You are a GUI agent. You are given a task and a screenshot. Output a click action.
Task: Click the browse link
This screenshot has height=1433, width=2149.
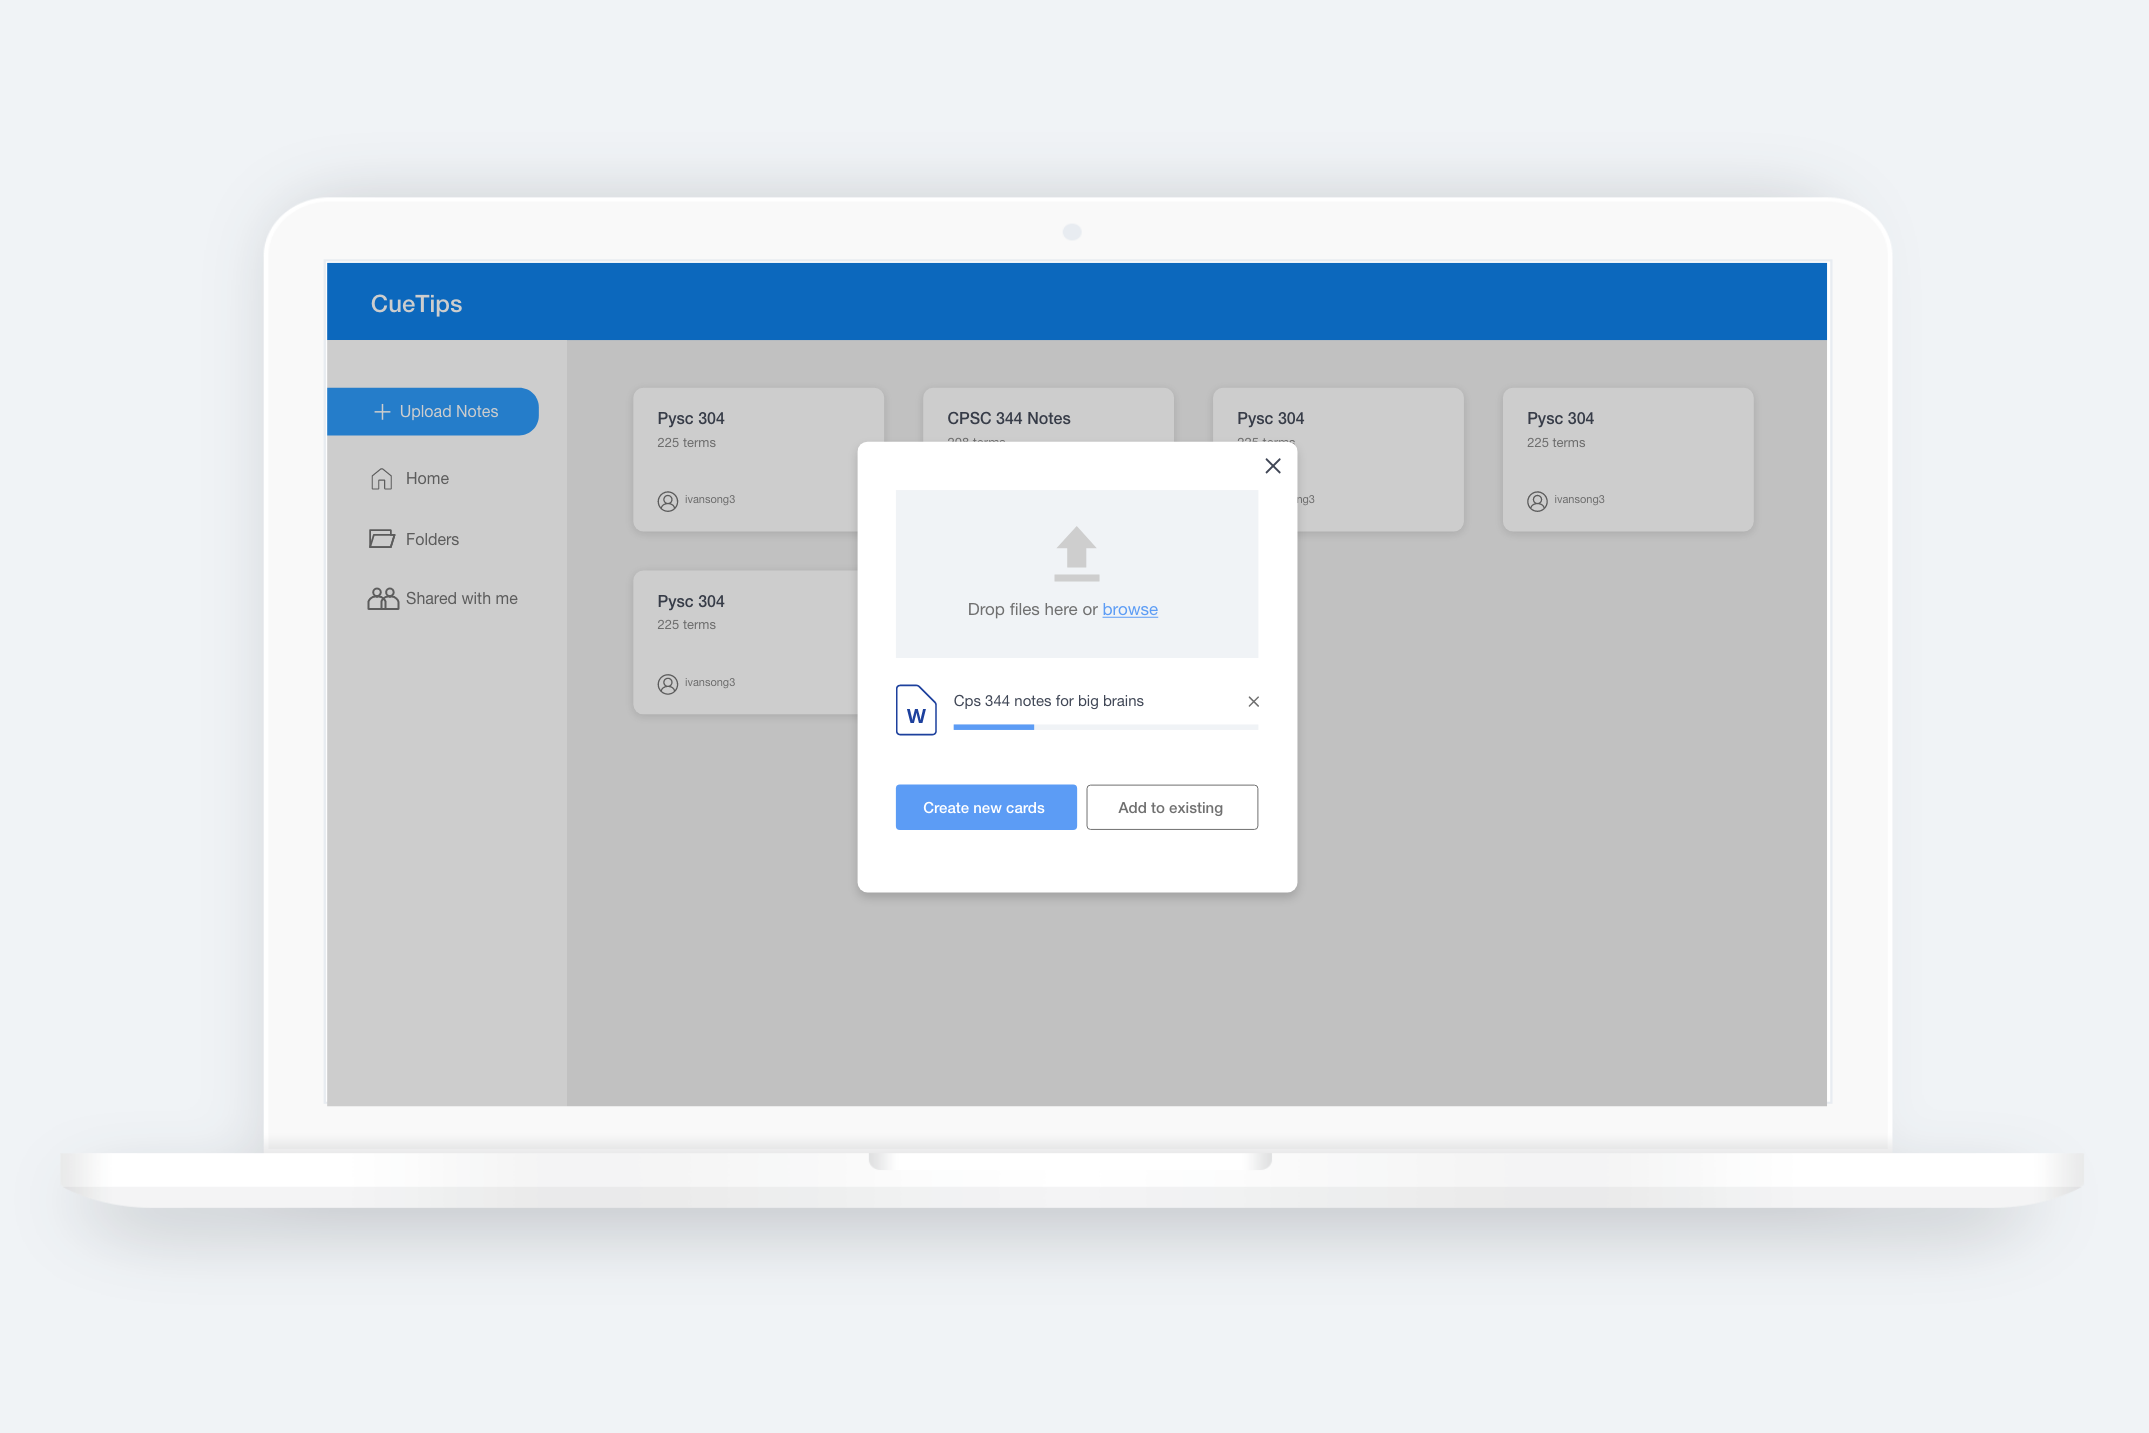(1129, 609)
